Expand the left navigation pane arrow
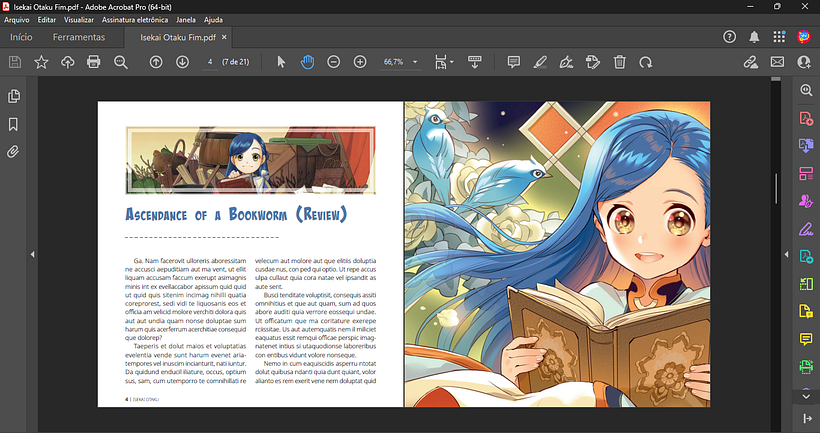 tap(32, 255)
